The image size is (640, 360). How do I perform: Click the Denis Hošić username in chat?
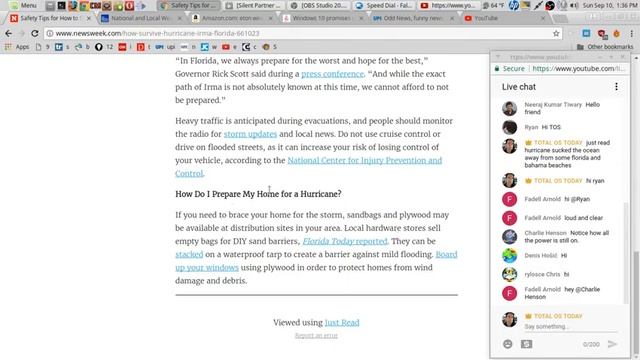[540, 256]
